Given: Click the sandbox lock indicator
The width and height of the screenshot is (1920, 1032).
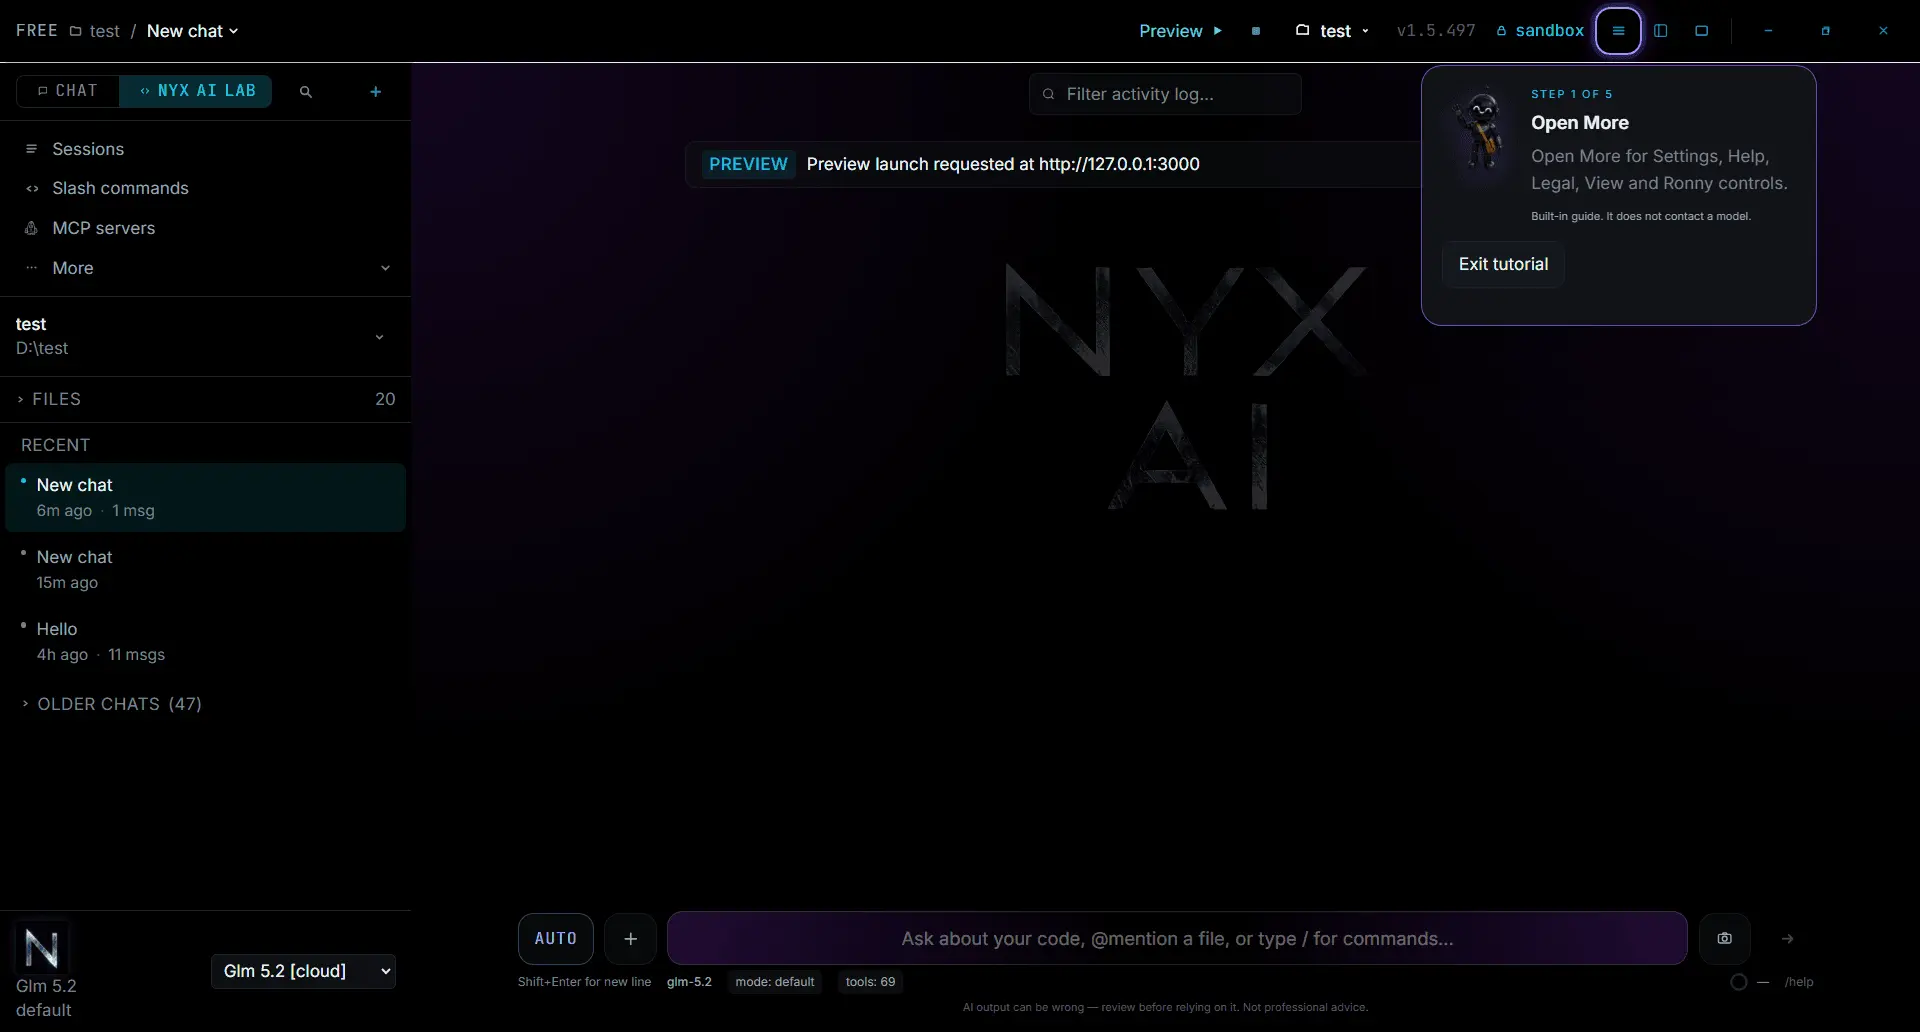Looking at the screenshot, I should (x=1540, y=31).
